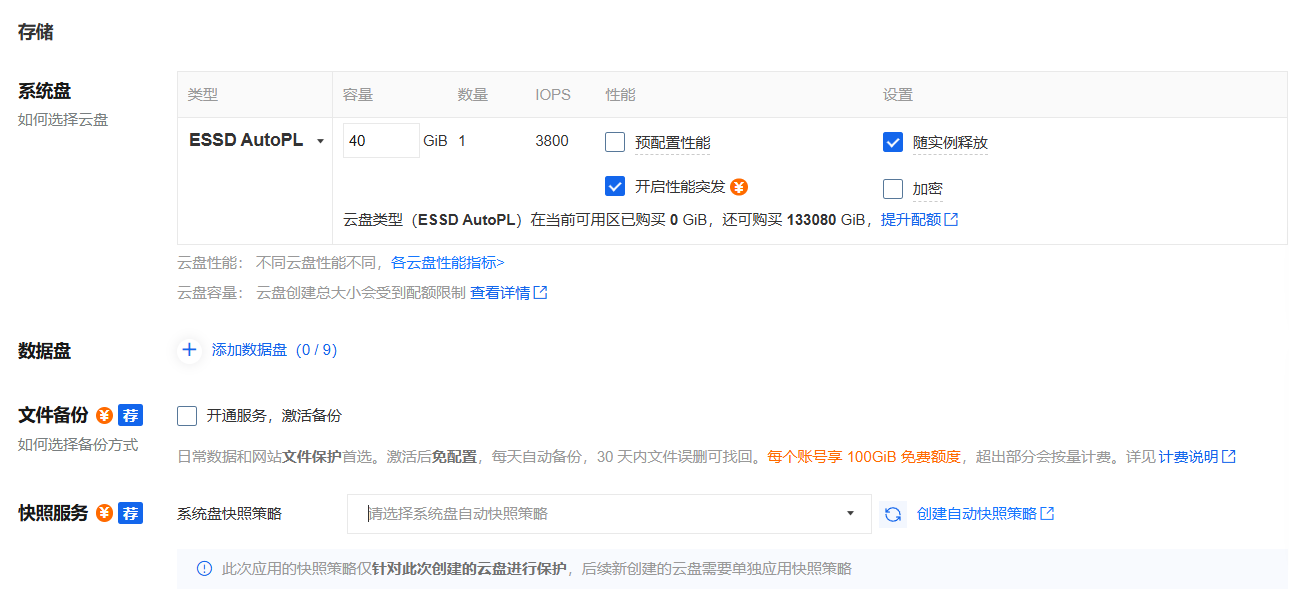Click the refresh icon next to snapshot policy
Viewport: 1289px width, 604px height.
[893, 514]
